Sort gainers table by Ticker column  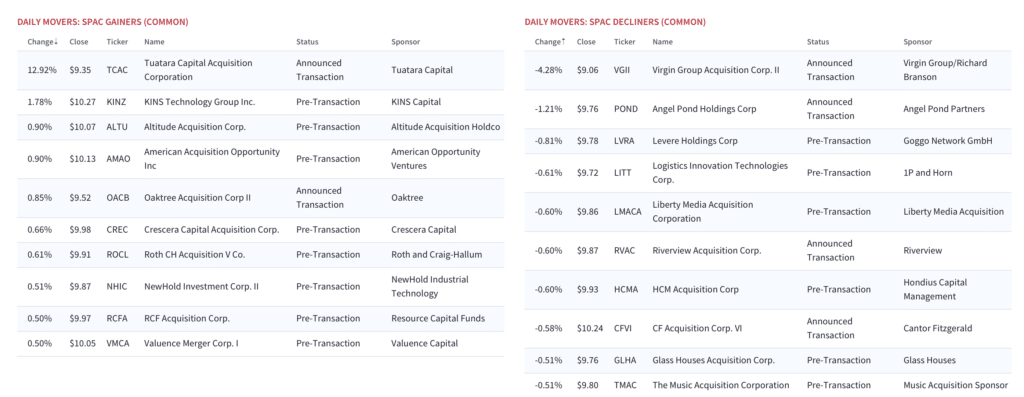tap(118, 42)
